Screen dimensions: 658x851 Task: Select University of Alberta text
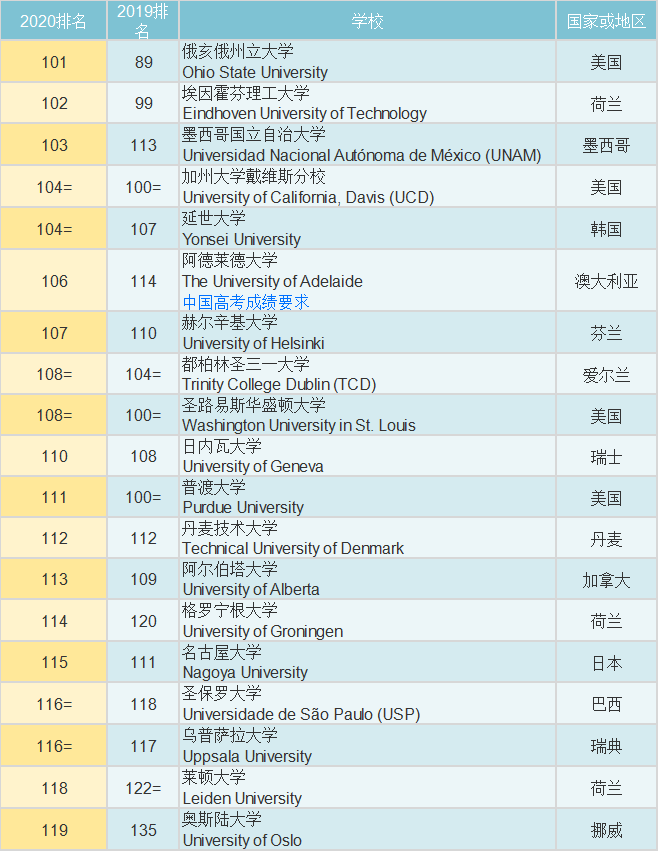(251, 589)
